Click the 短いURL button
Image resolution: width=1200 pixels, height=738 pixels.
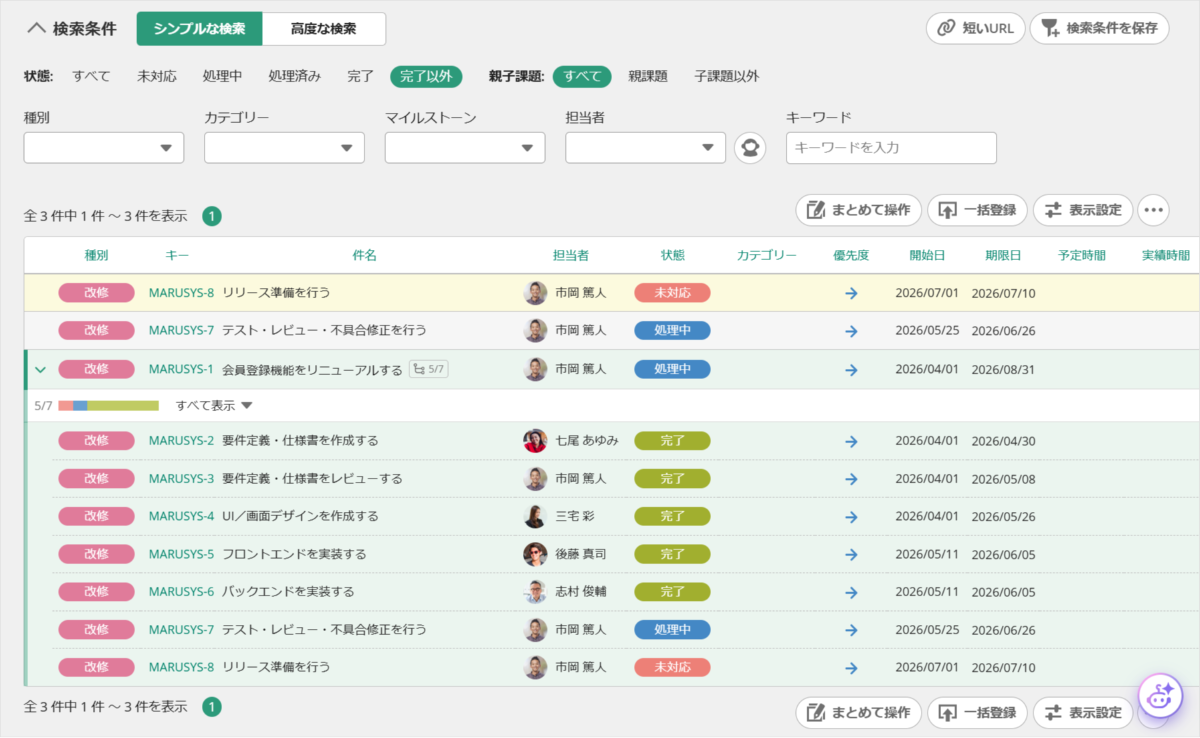point(975,28)
